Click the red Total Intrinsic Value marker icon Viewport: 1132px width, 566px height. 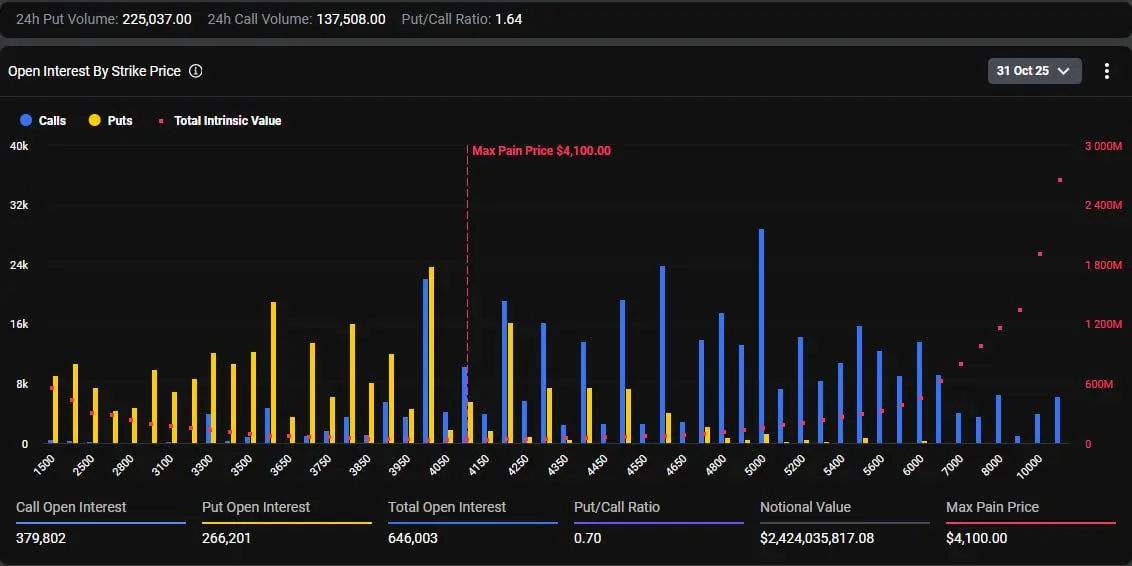(x=161, y=120)
